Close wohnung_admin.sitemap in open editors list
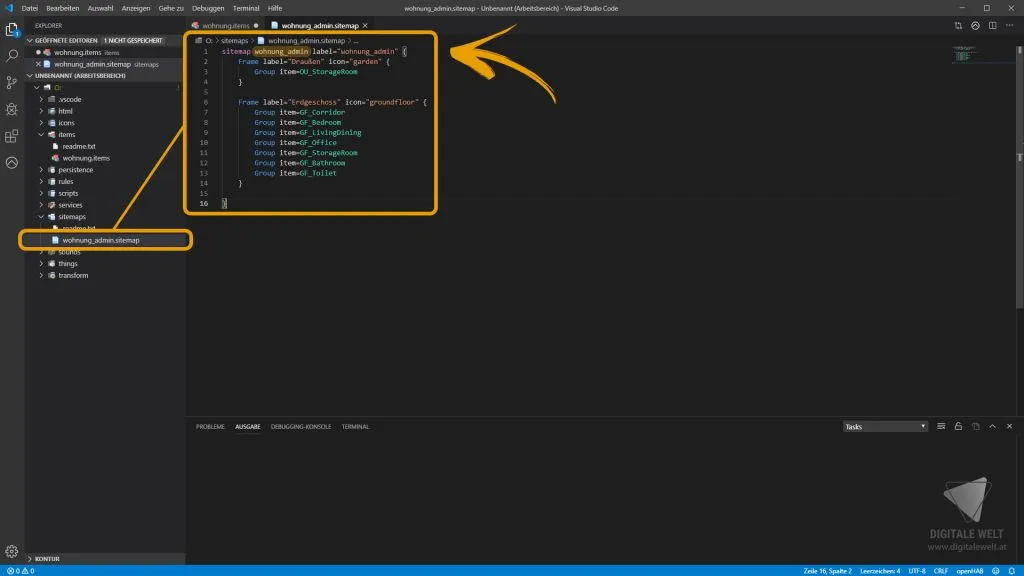 point(38,64)
